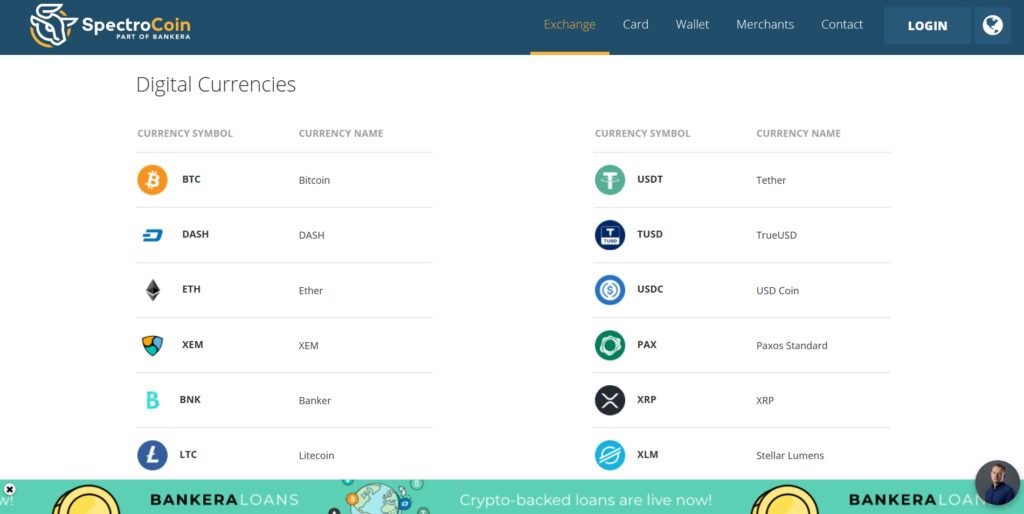Navigate to Merchants page

(x=765, y=25)
